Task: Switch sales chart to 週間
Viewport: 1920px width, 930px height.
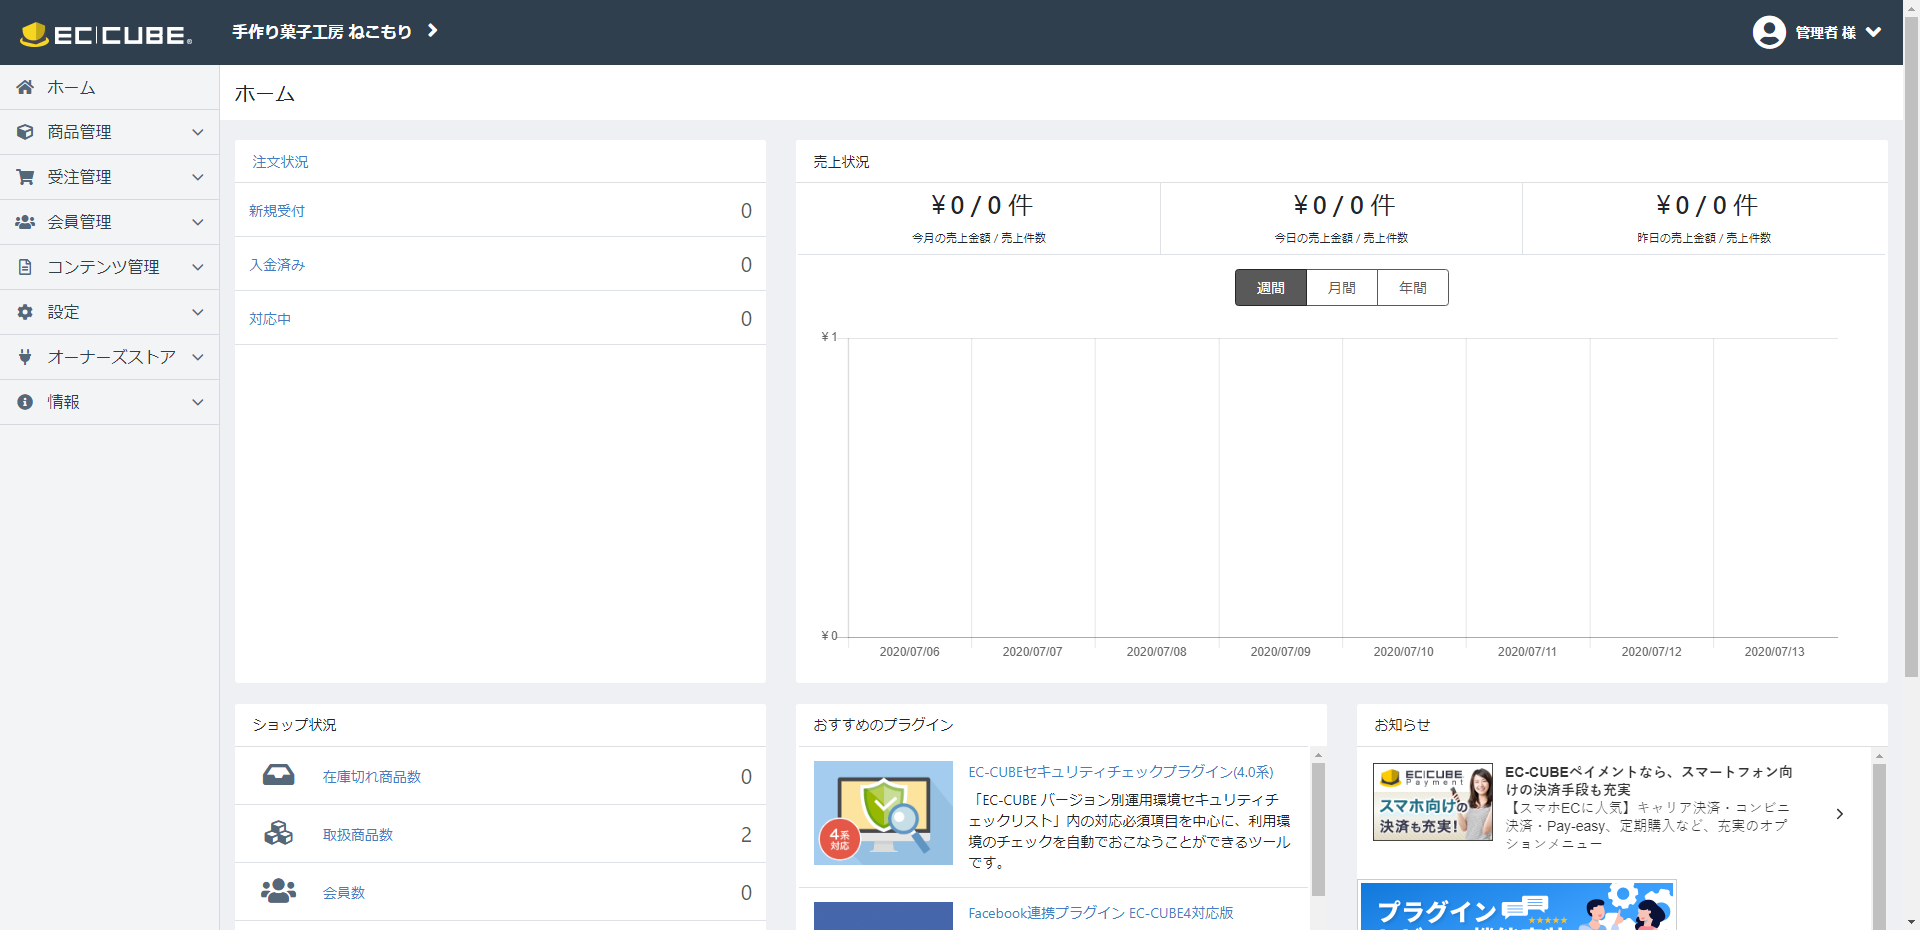Action: tap(1270, 288)
